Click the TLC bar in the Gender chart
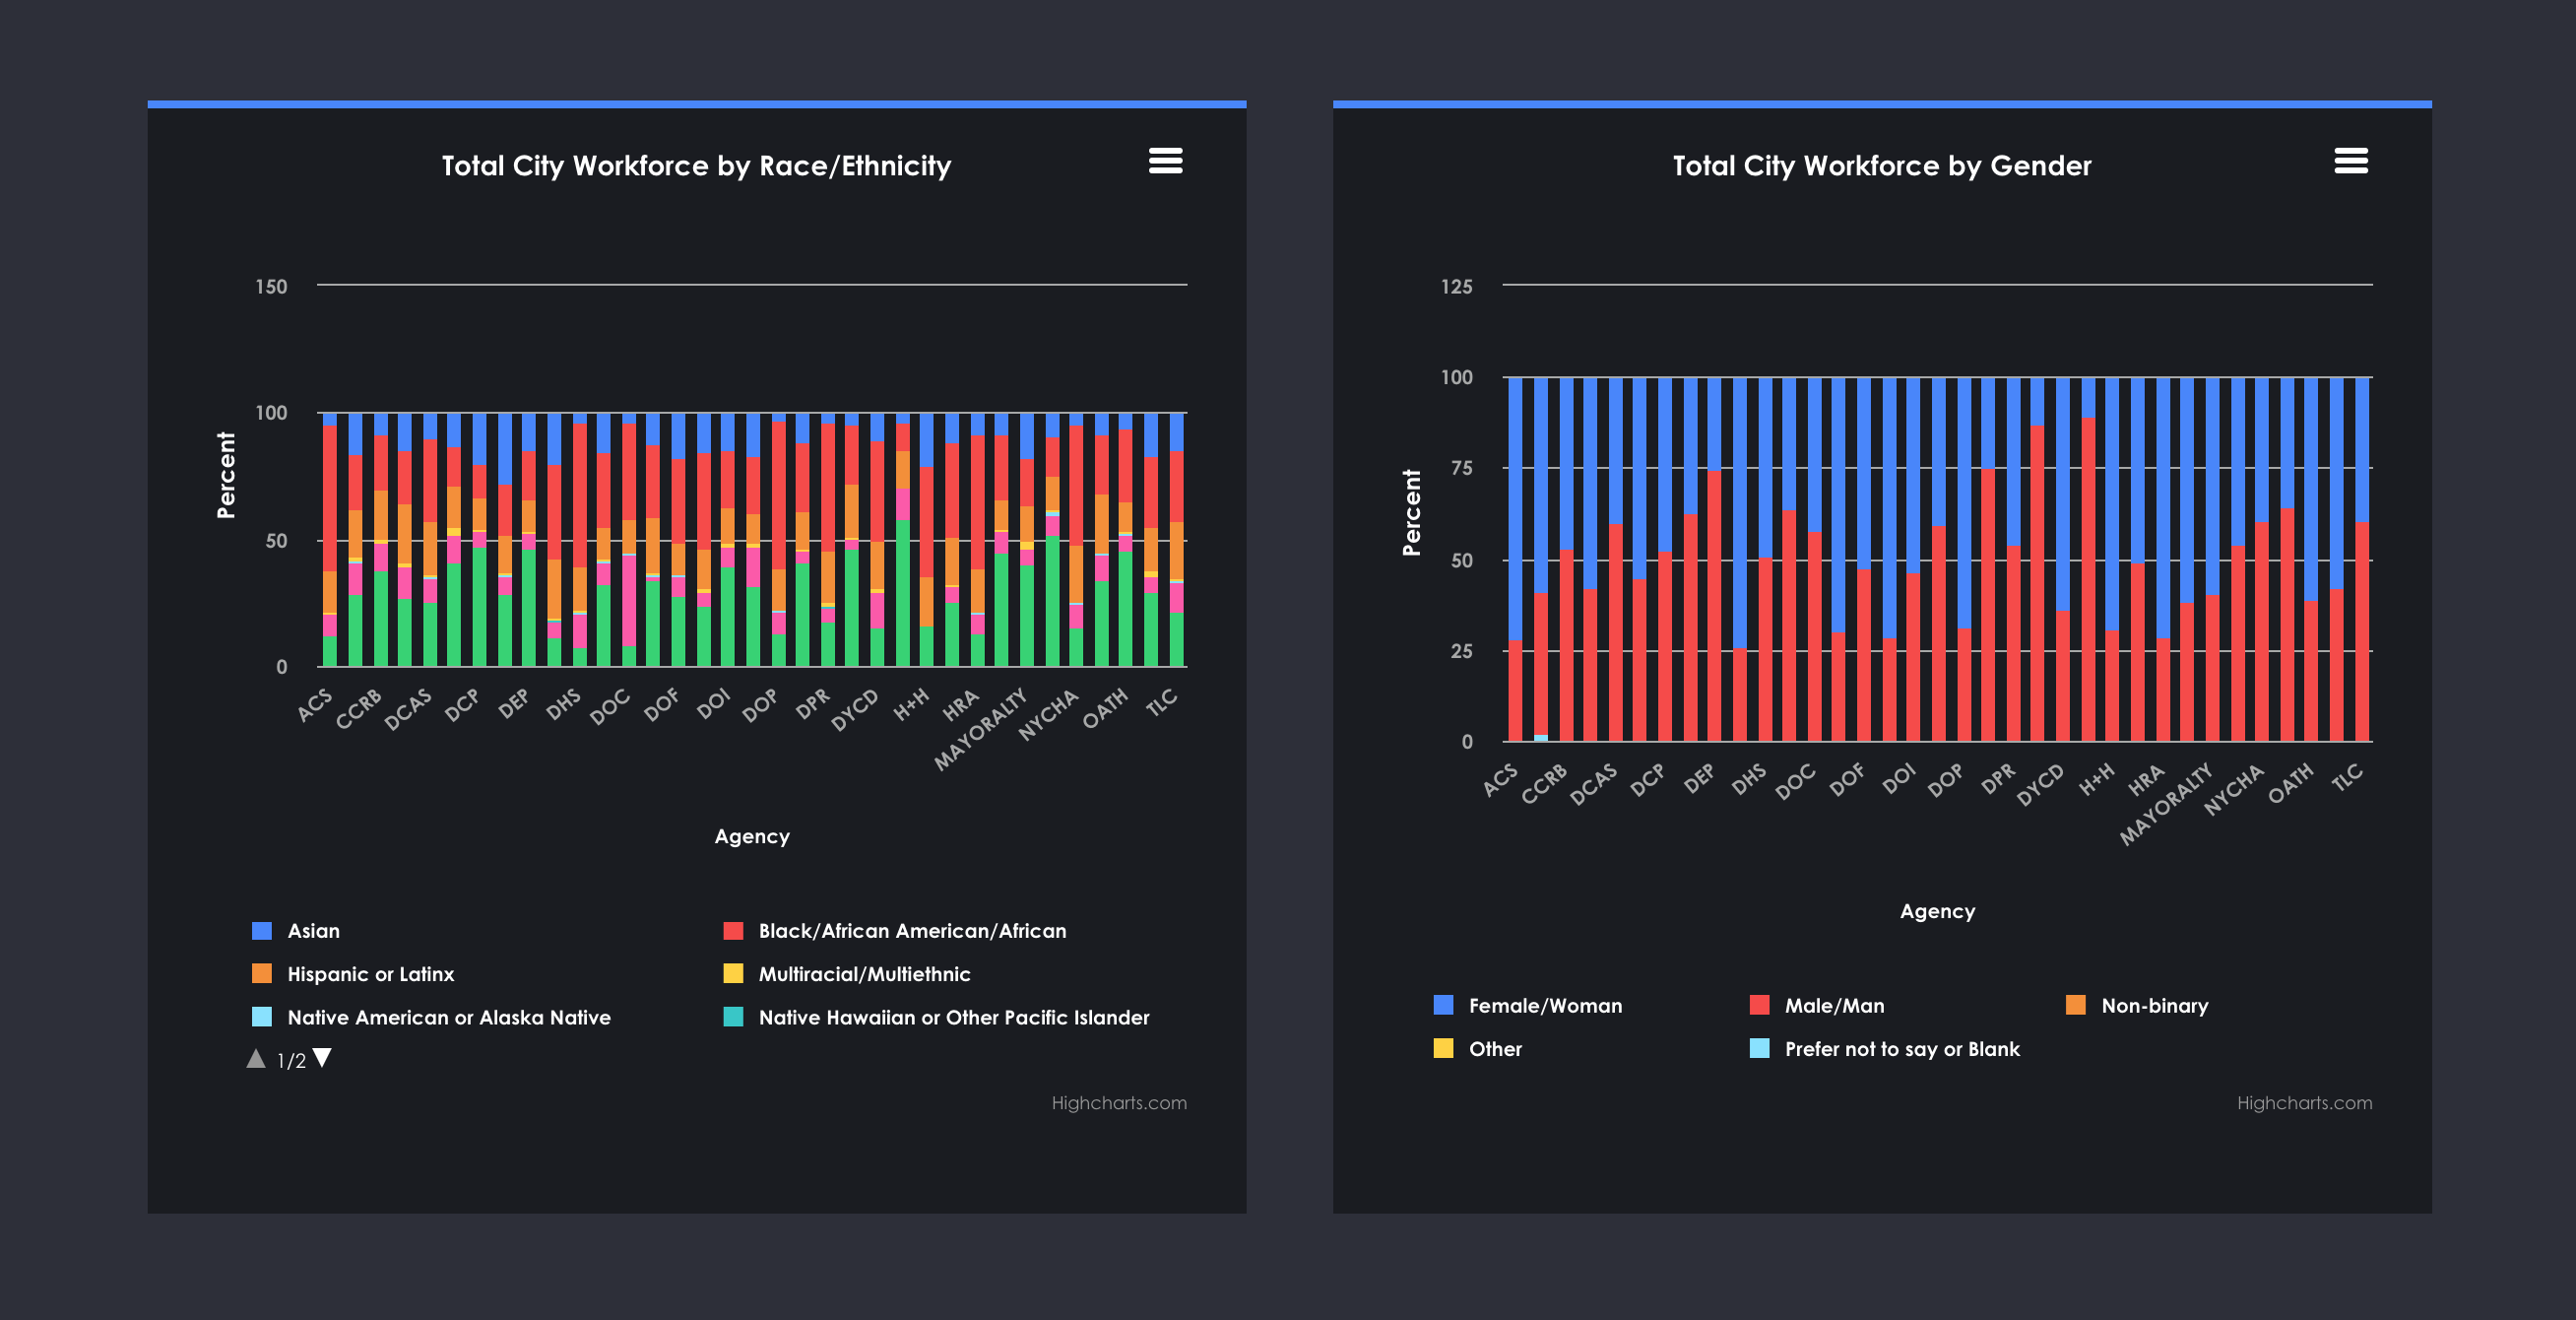The height and width of the screenshot is (1320, 2576). [2362, 560]
